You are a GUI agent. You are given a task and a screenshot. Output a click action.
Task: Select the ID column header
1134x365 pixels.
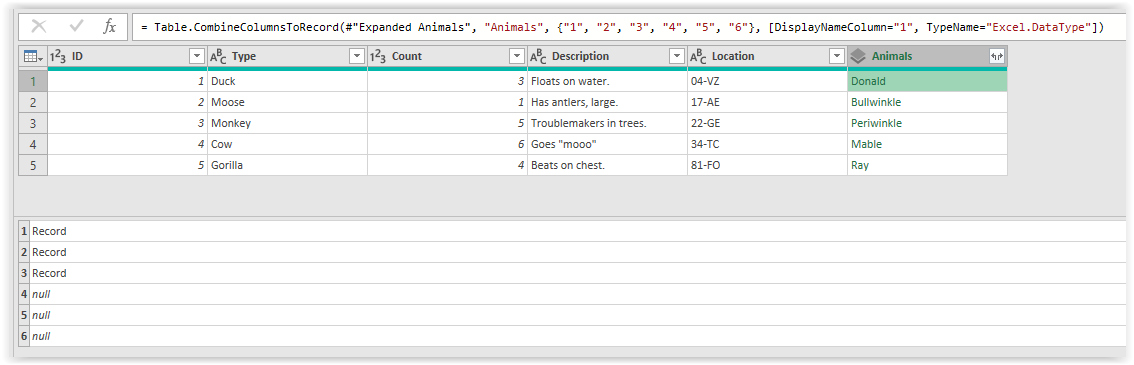point(127,56)
